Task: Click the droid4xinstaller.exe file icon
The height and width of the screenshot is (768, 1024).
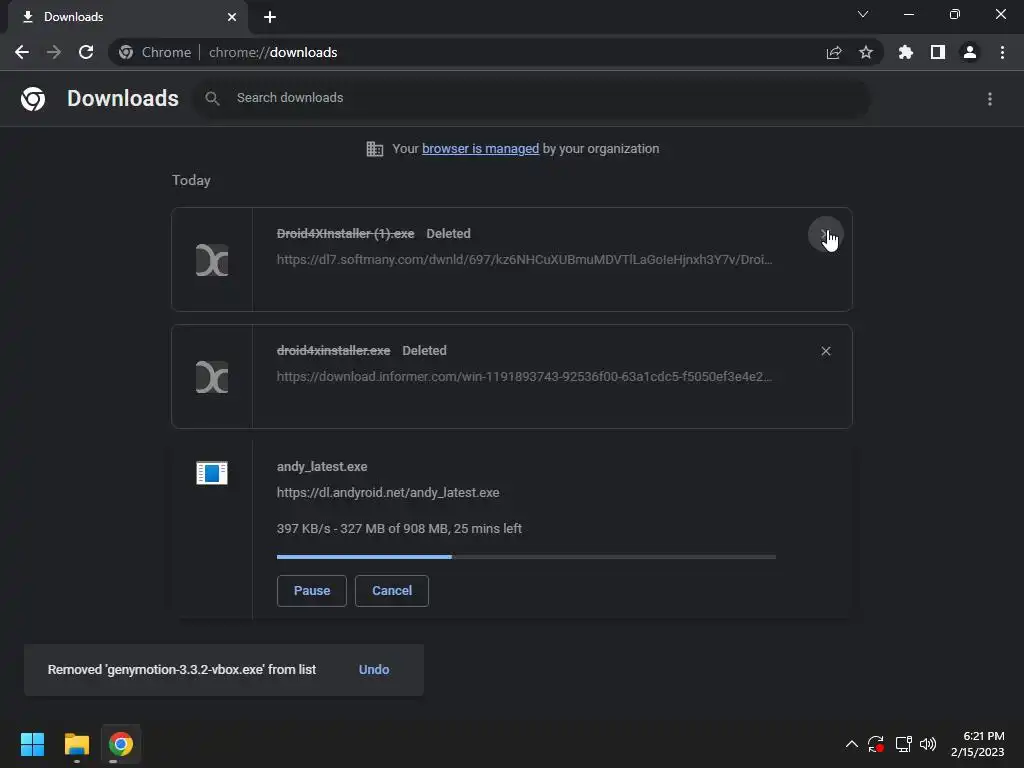Action: 212,377
